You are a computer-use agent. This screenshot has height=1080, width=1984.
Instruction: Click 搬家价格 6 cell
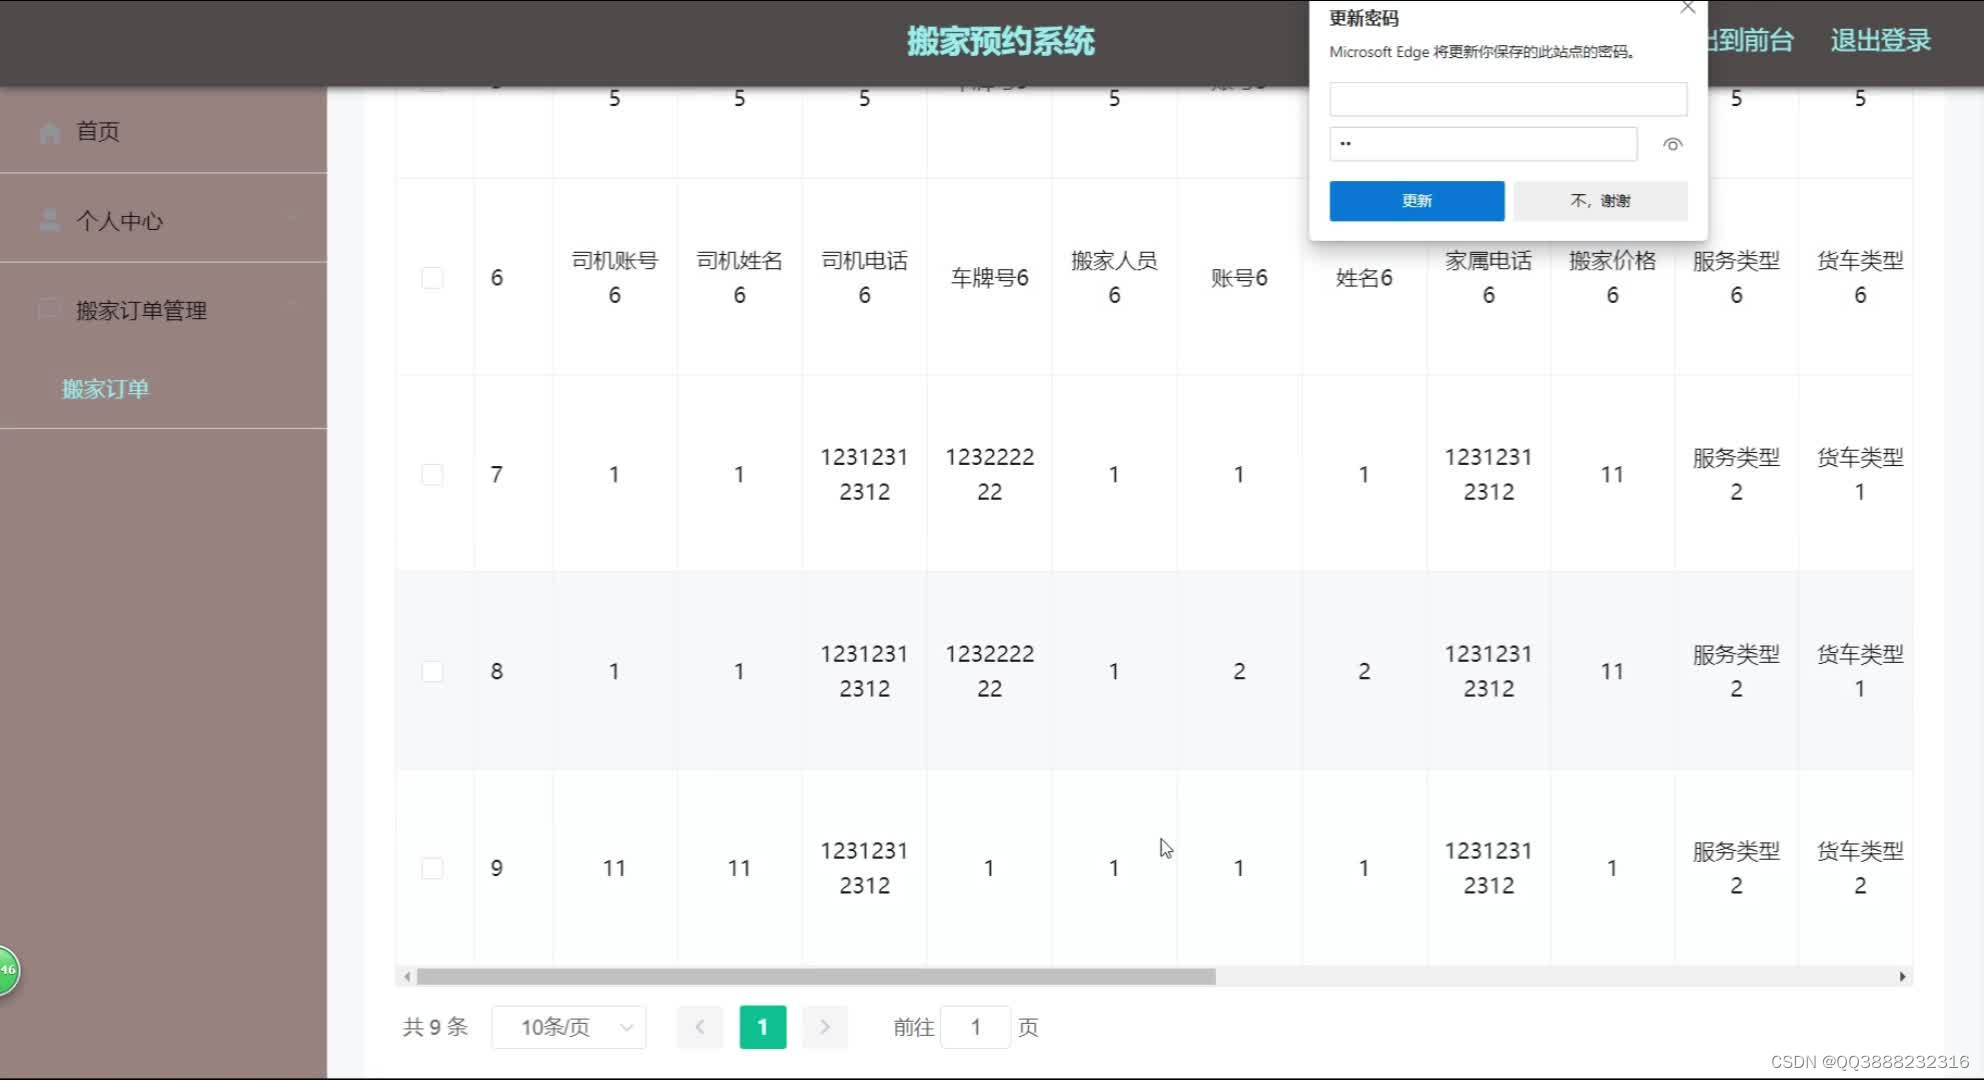coord(1612,278)
